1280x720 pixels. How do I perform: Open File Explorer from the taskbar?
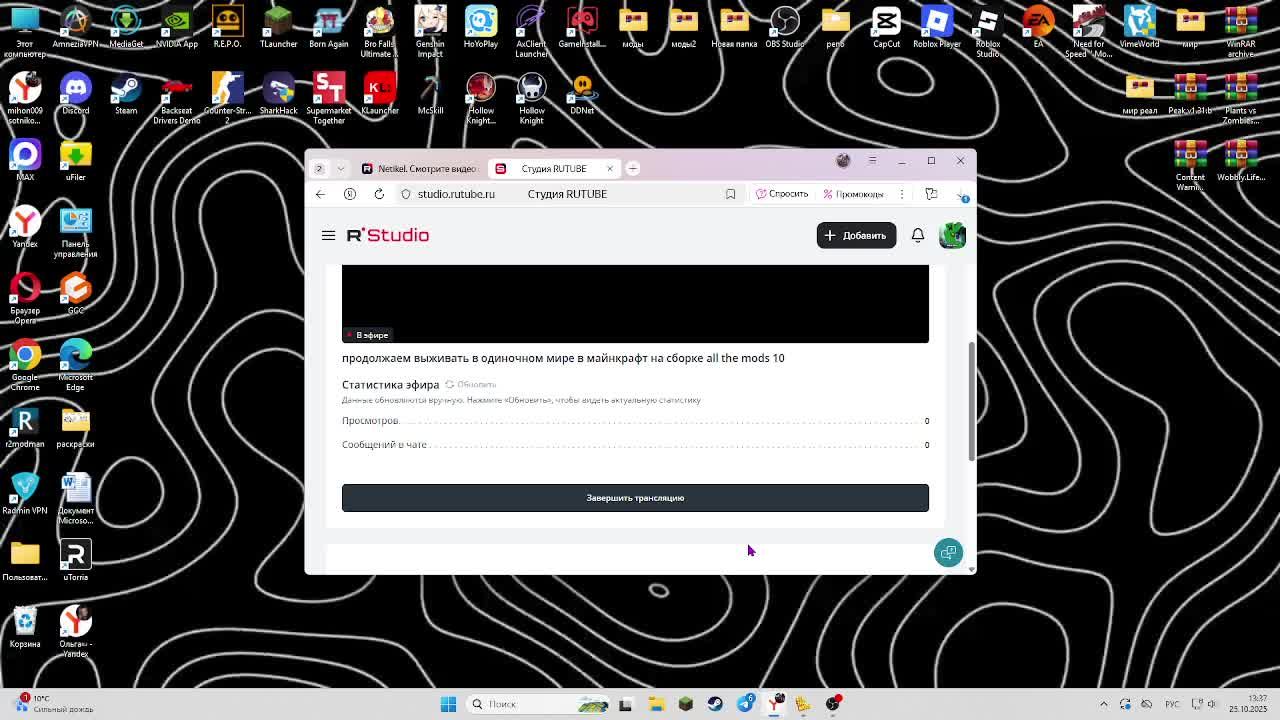pyautogui.click(x=656, y=704)
